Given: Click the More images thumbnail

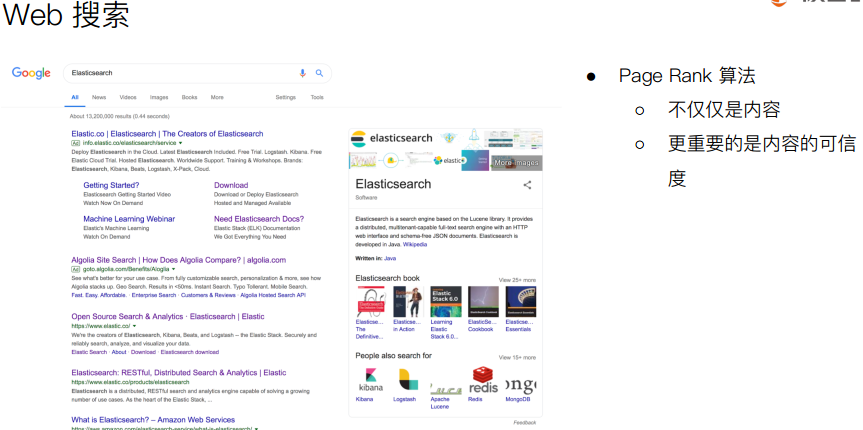Looking at the screenshot, I should 516,162.
